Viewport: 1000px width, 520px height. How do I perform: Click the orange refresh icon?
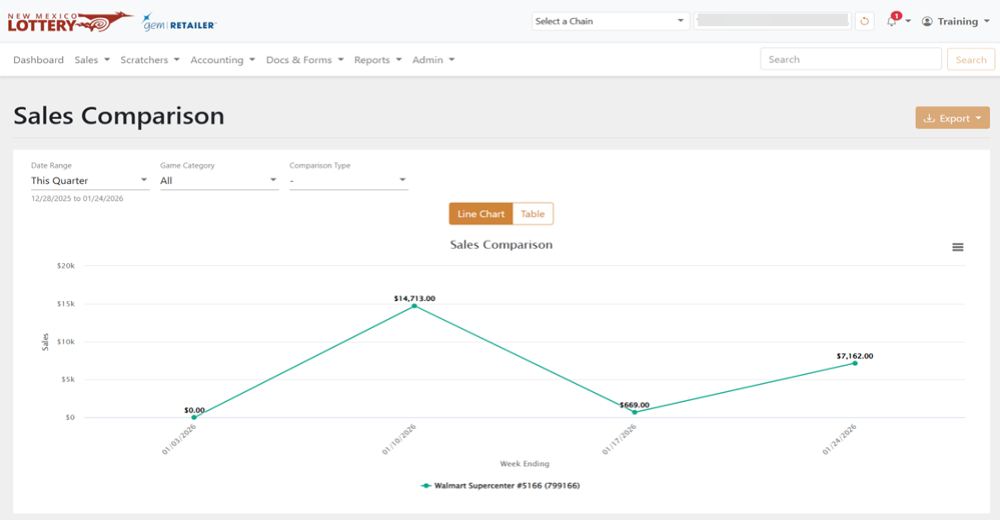864,21
